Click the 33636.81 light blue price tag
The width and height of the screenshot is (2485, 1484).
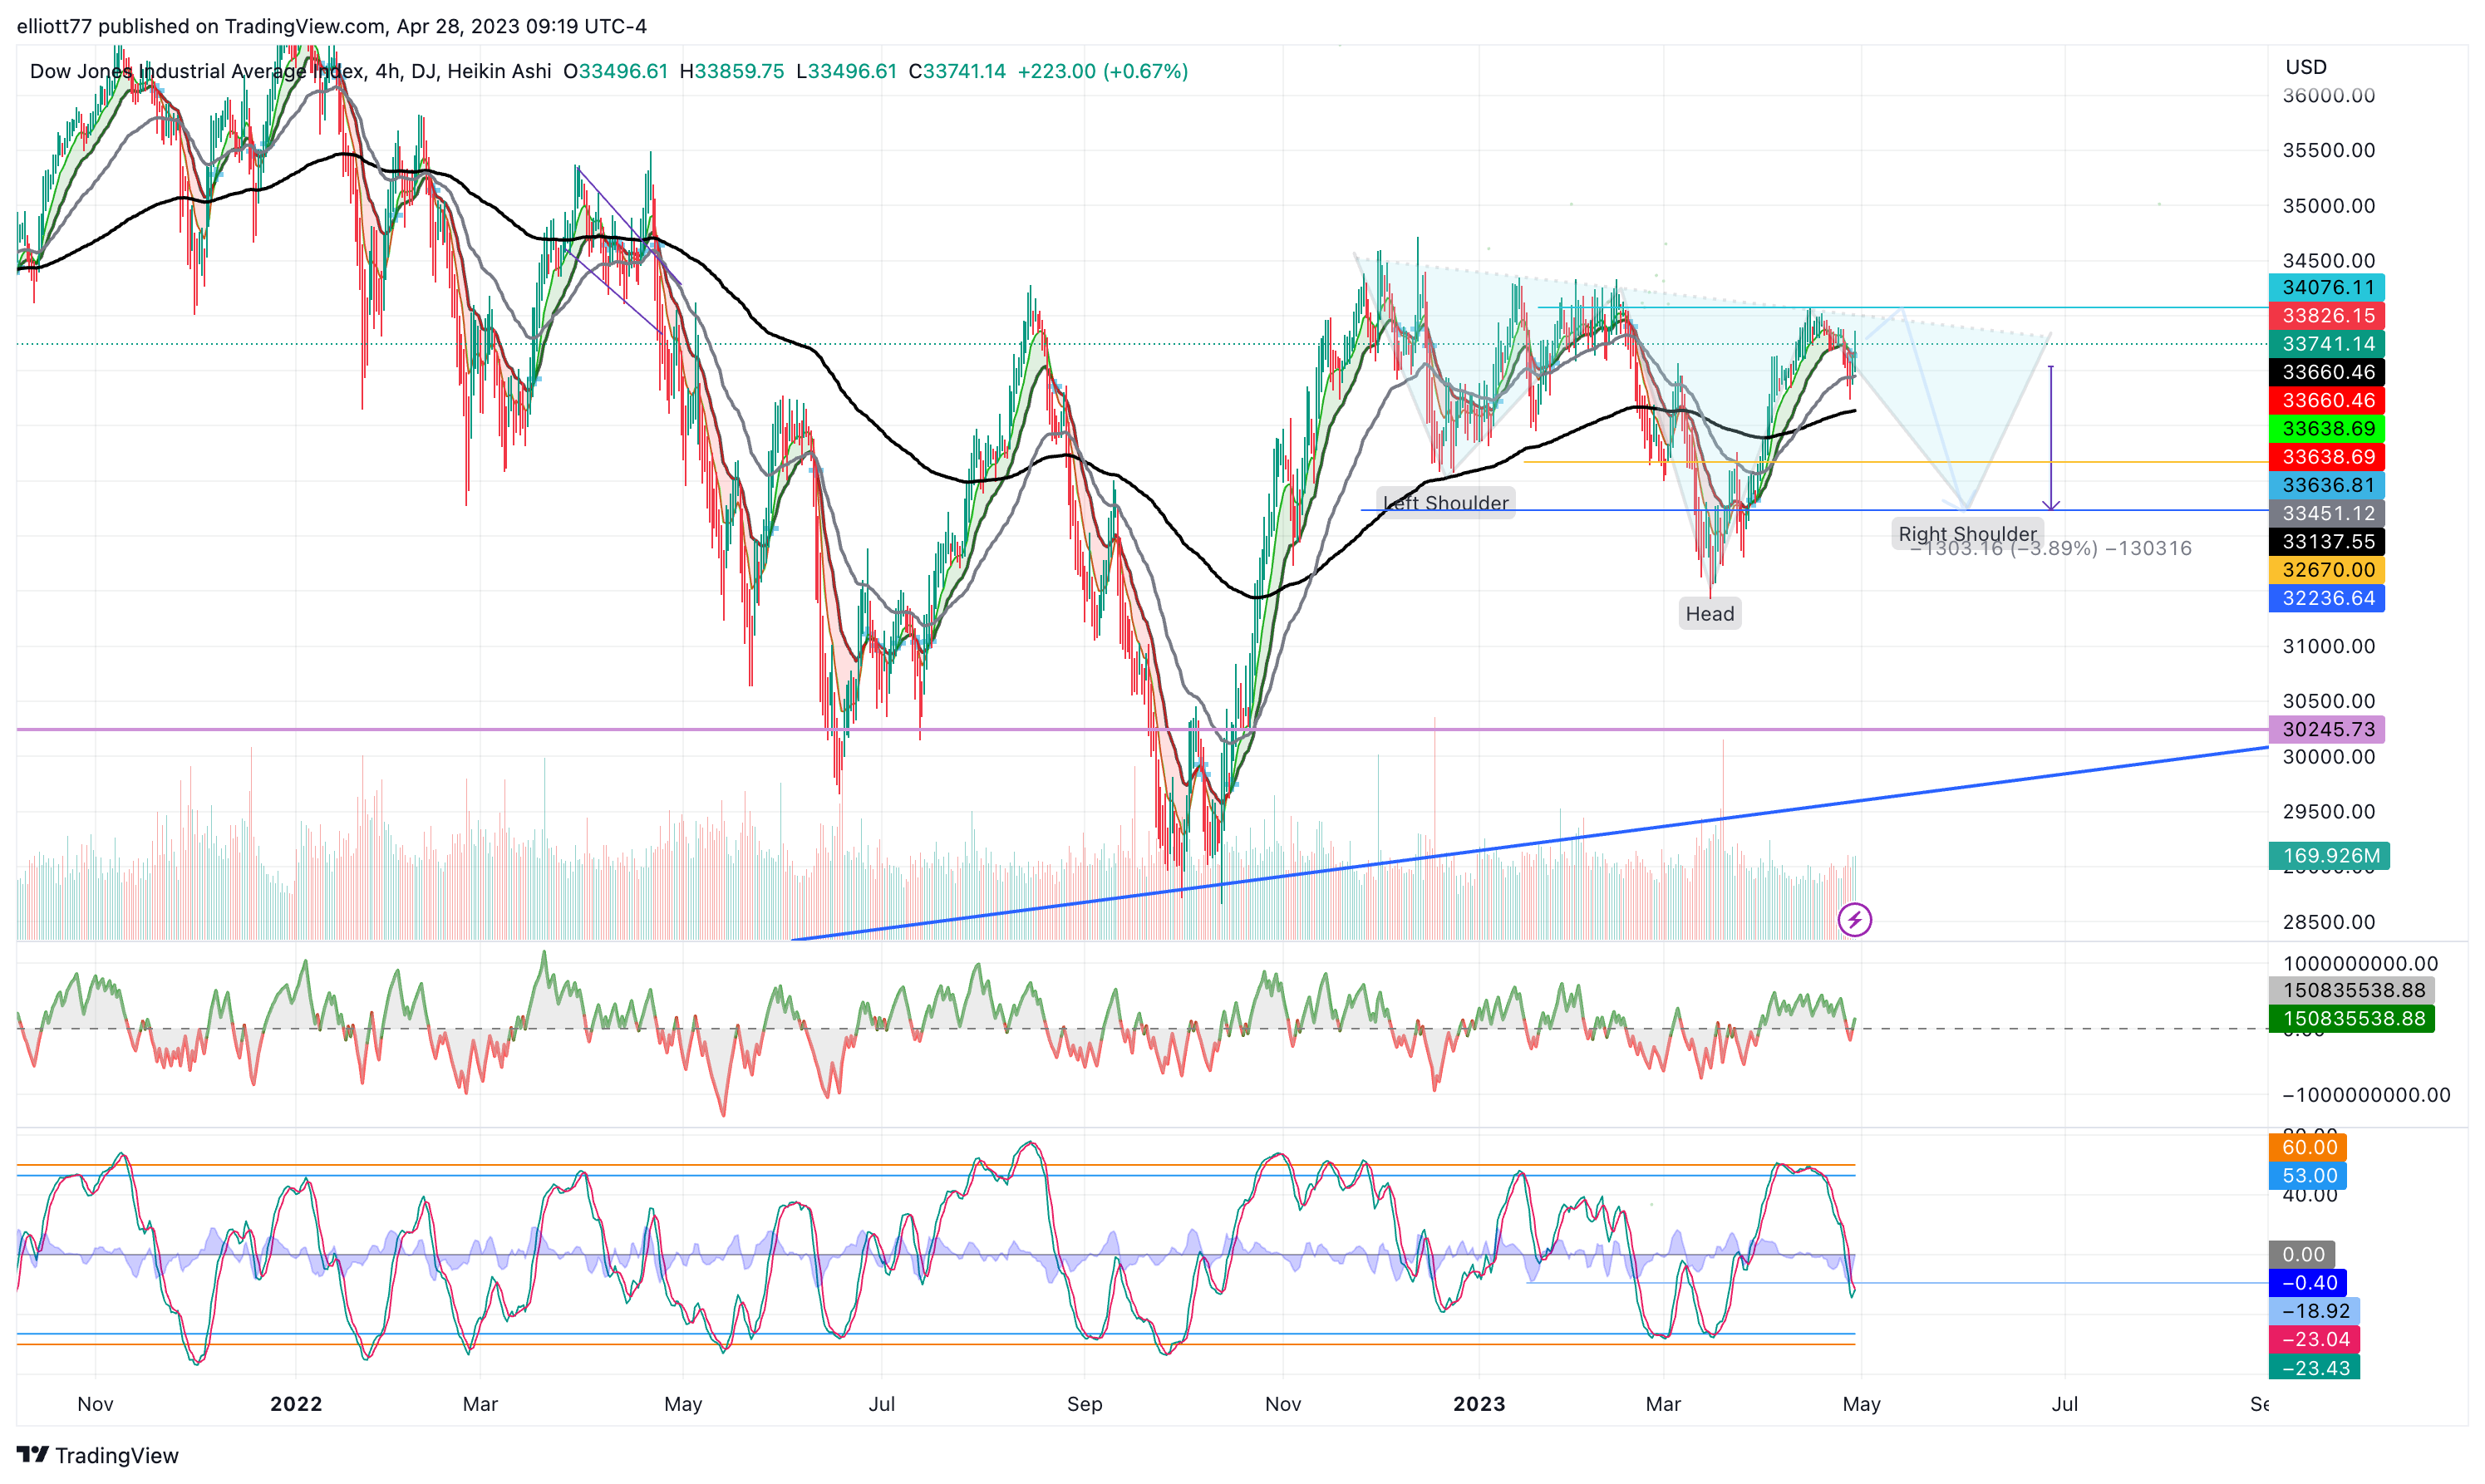(2327, 485)
